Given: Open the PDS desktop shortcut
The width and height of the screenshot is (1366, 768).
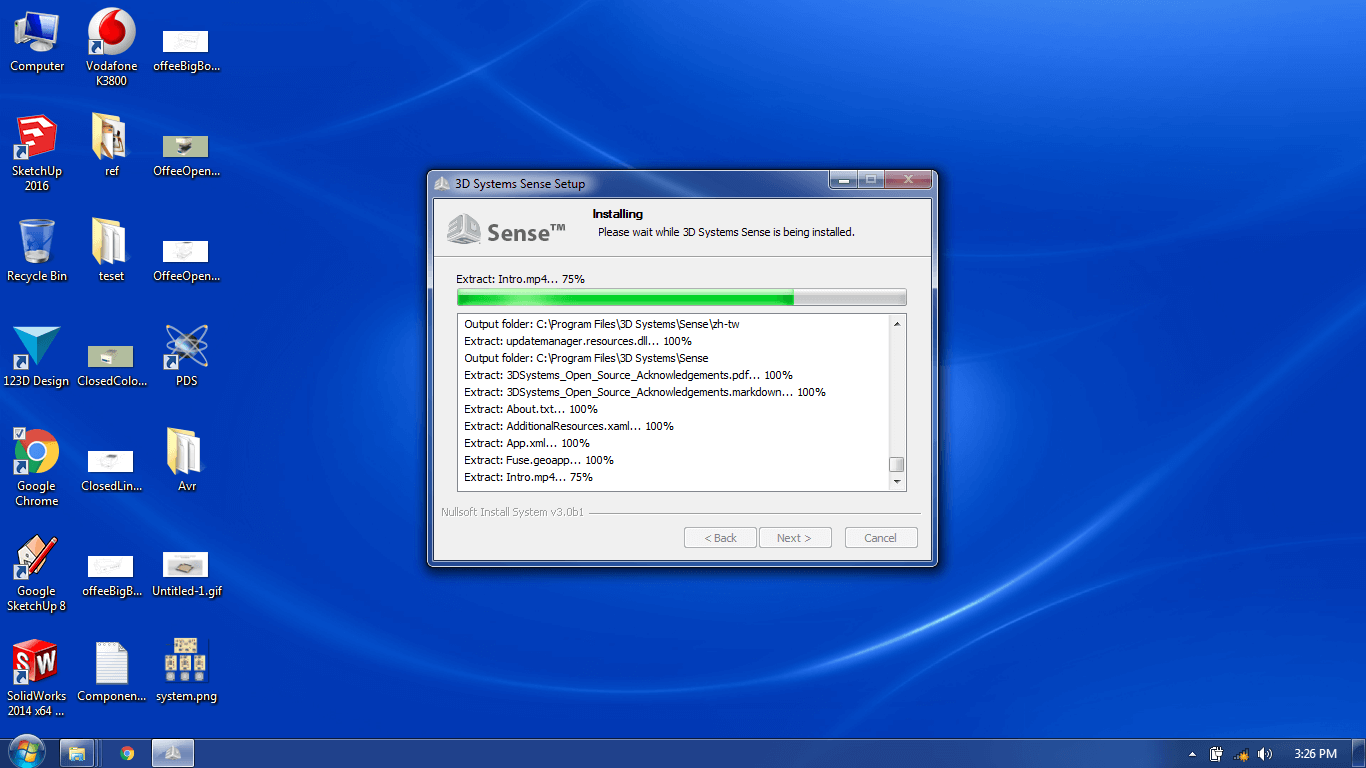Looking at the screenshot, I should (187, 356).
